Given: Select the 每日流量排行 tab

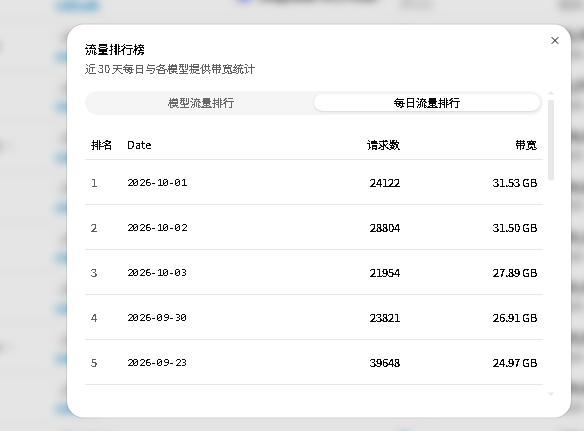Looking at the screenshot, I should pos(426,103).
